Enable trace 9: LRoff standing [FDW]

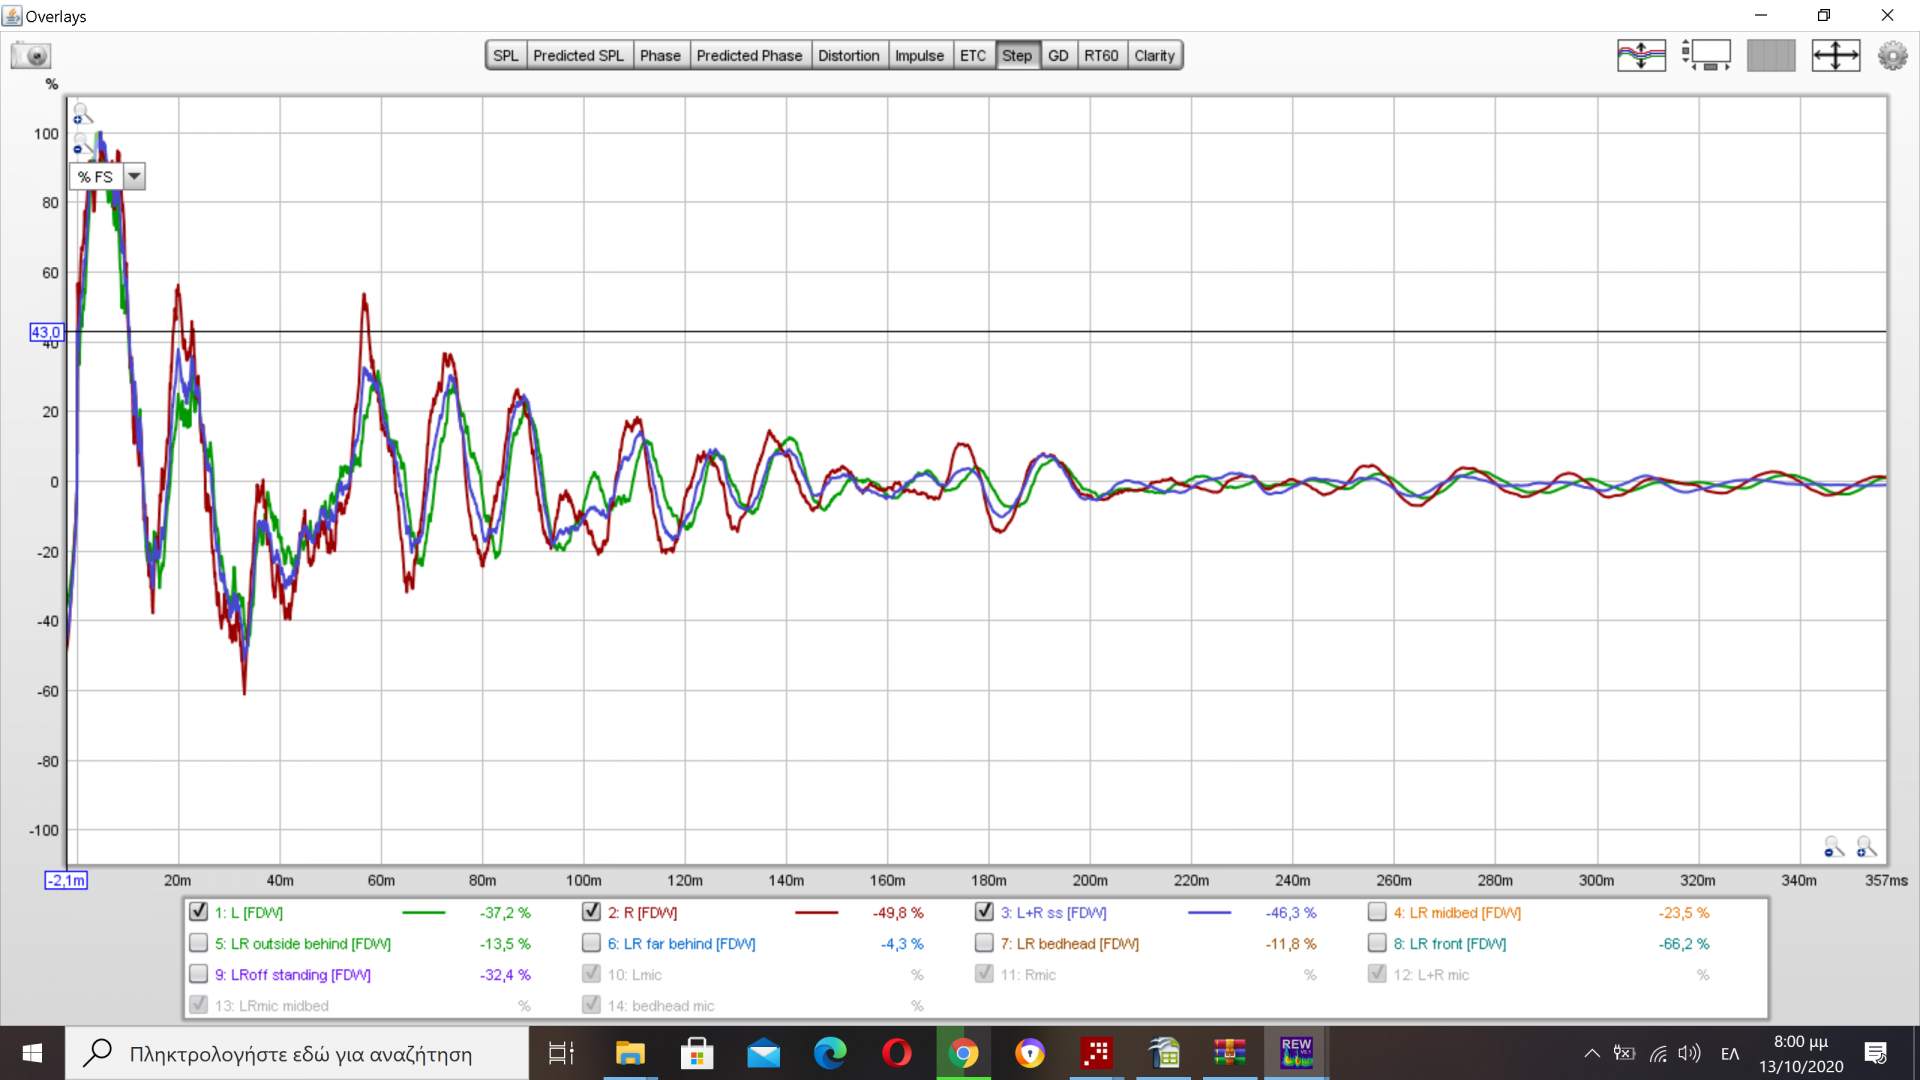pyautogui.click(x=198, y=974)
